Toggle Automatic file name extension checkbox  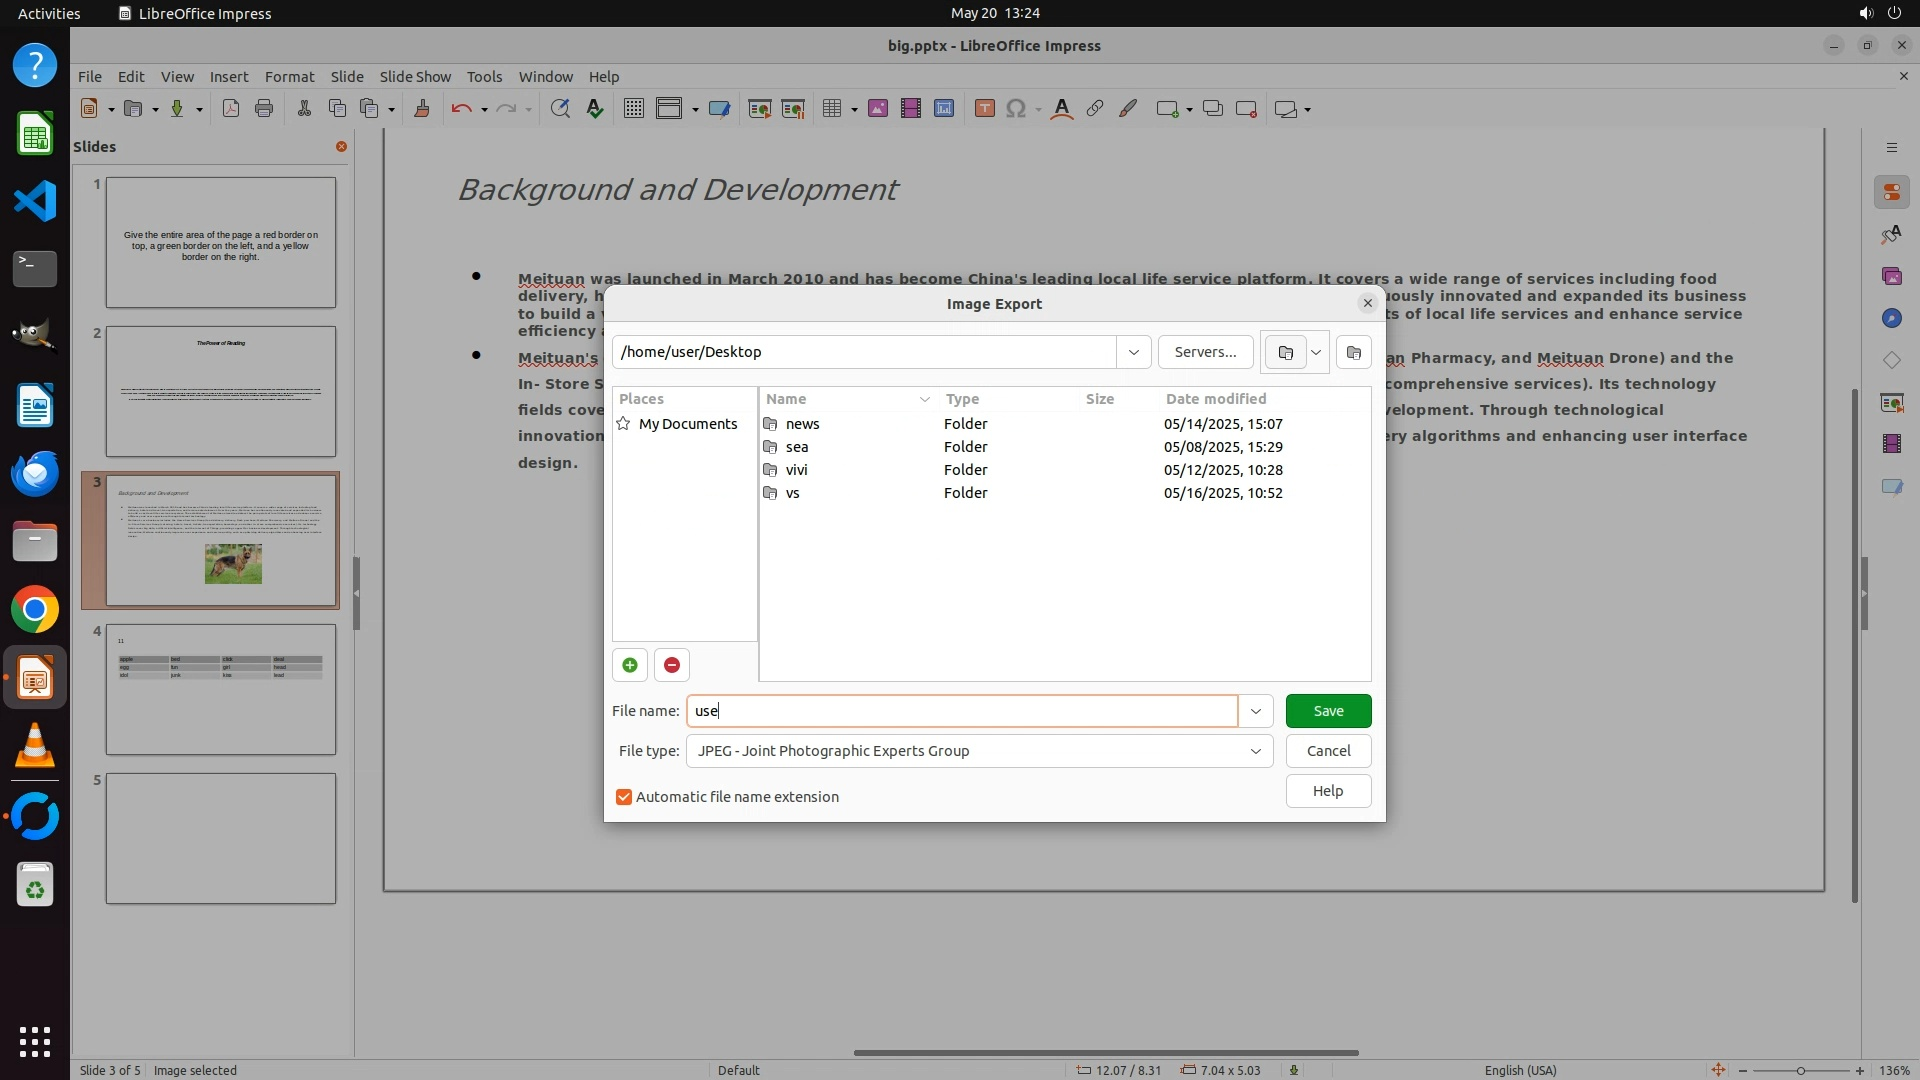[624, 797]
